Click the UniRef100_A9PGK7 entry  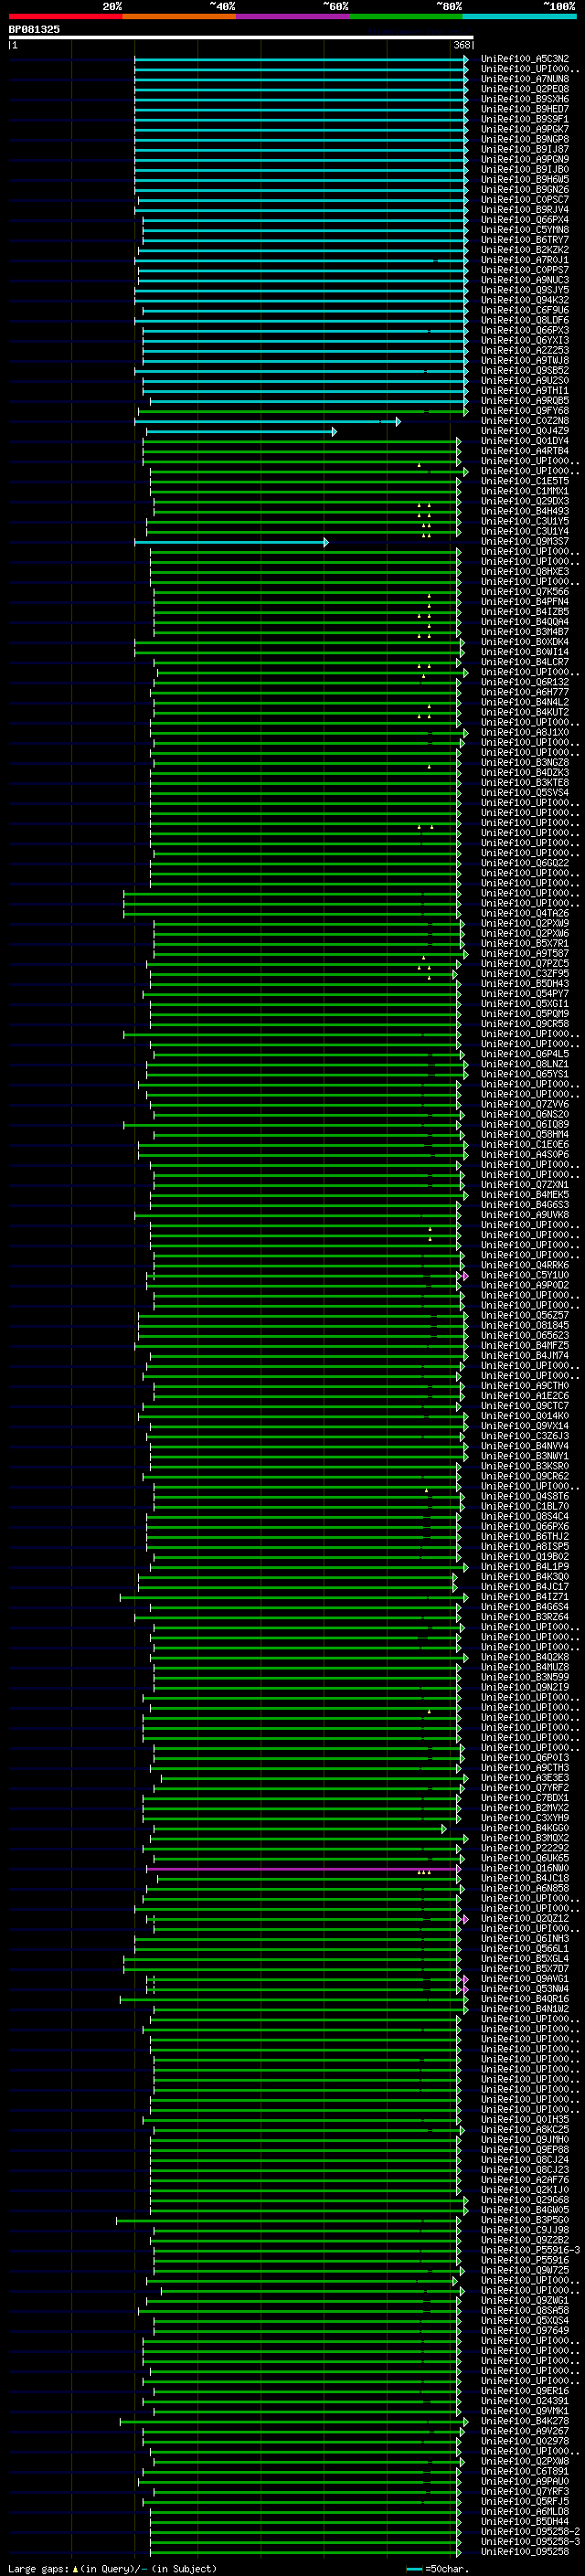coord(525,129)
